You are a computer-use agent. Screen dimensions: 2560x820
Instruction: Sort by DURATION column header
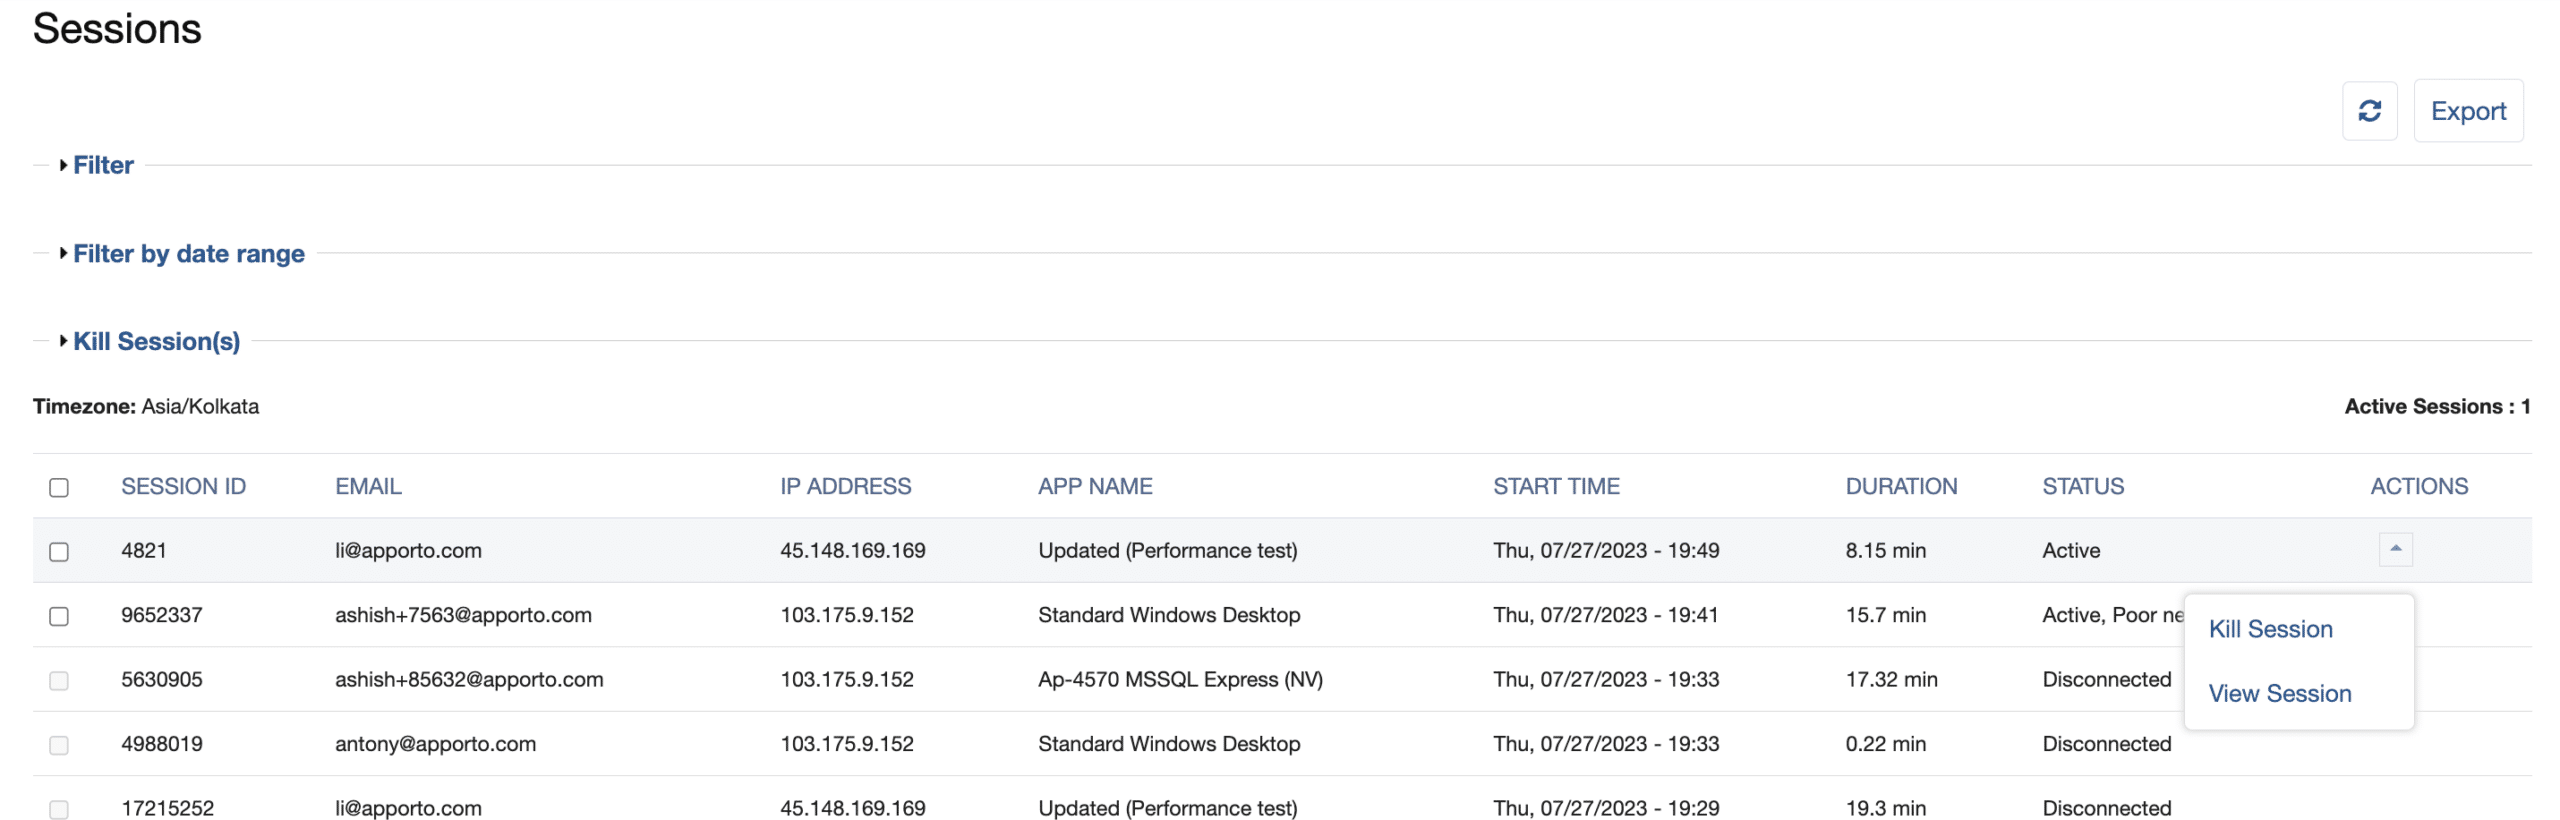pyautogui.click(x=1900, y=487)
